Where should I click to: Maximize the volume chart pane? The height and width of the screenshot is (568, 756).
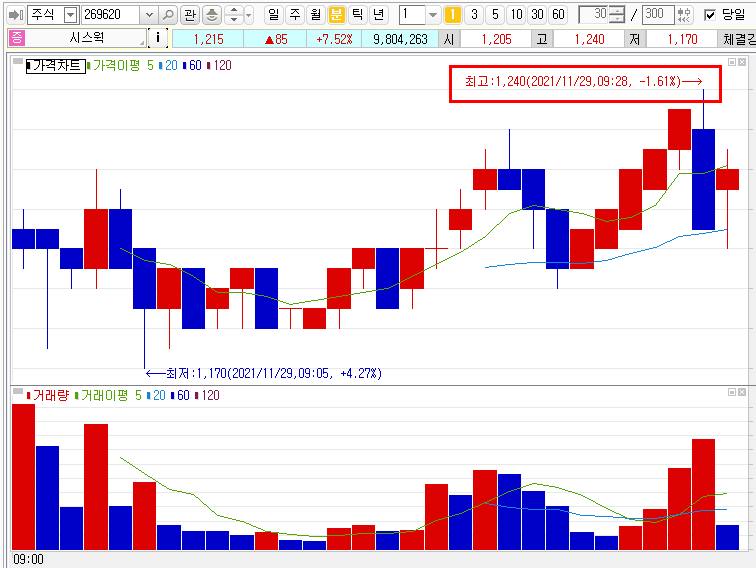click(732, 392)
